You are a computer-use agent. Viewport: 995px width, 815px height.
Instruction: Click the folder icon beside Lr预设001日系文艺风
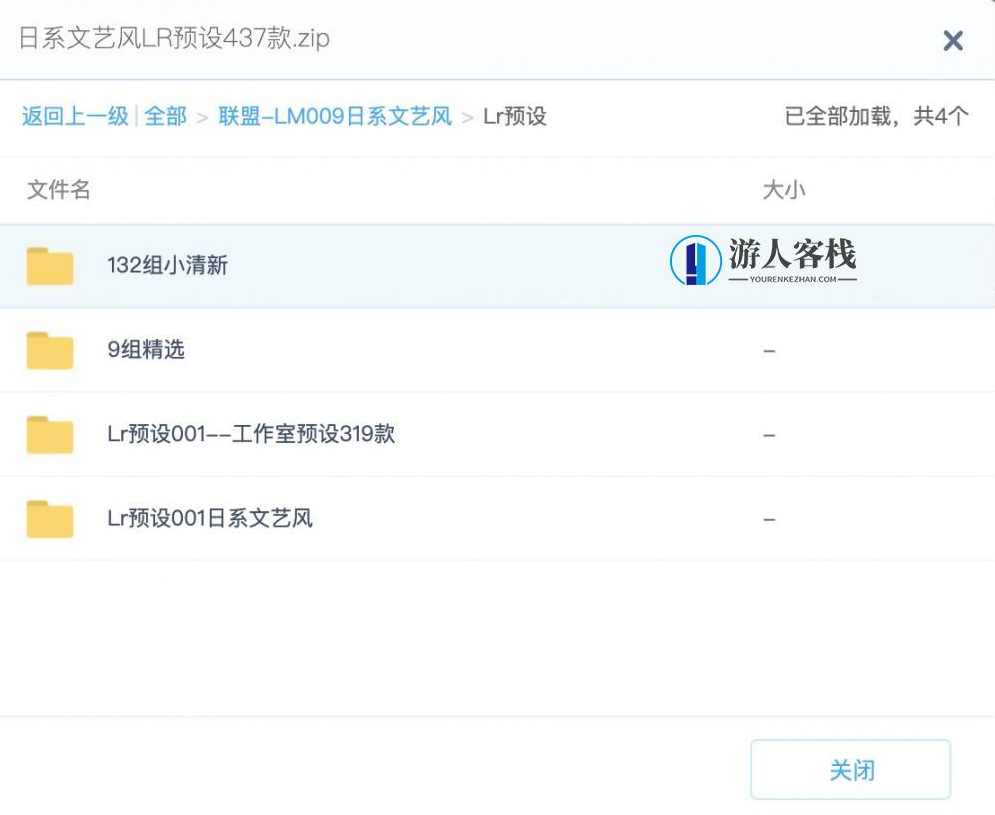pos(50,519)
